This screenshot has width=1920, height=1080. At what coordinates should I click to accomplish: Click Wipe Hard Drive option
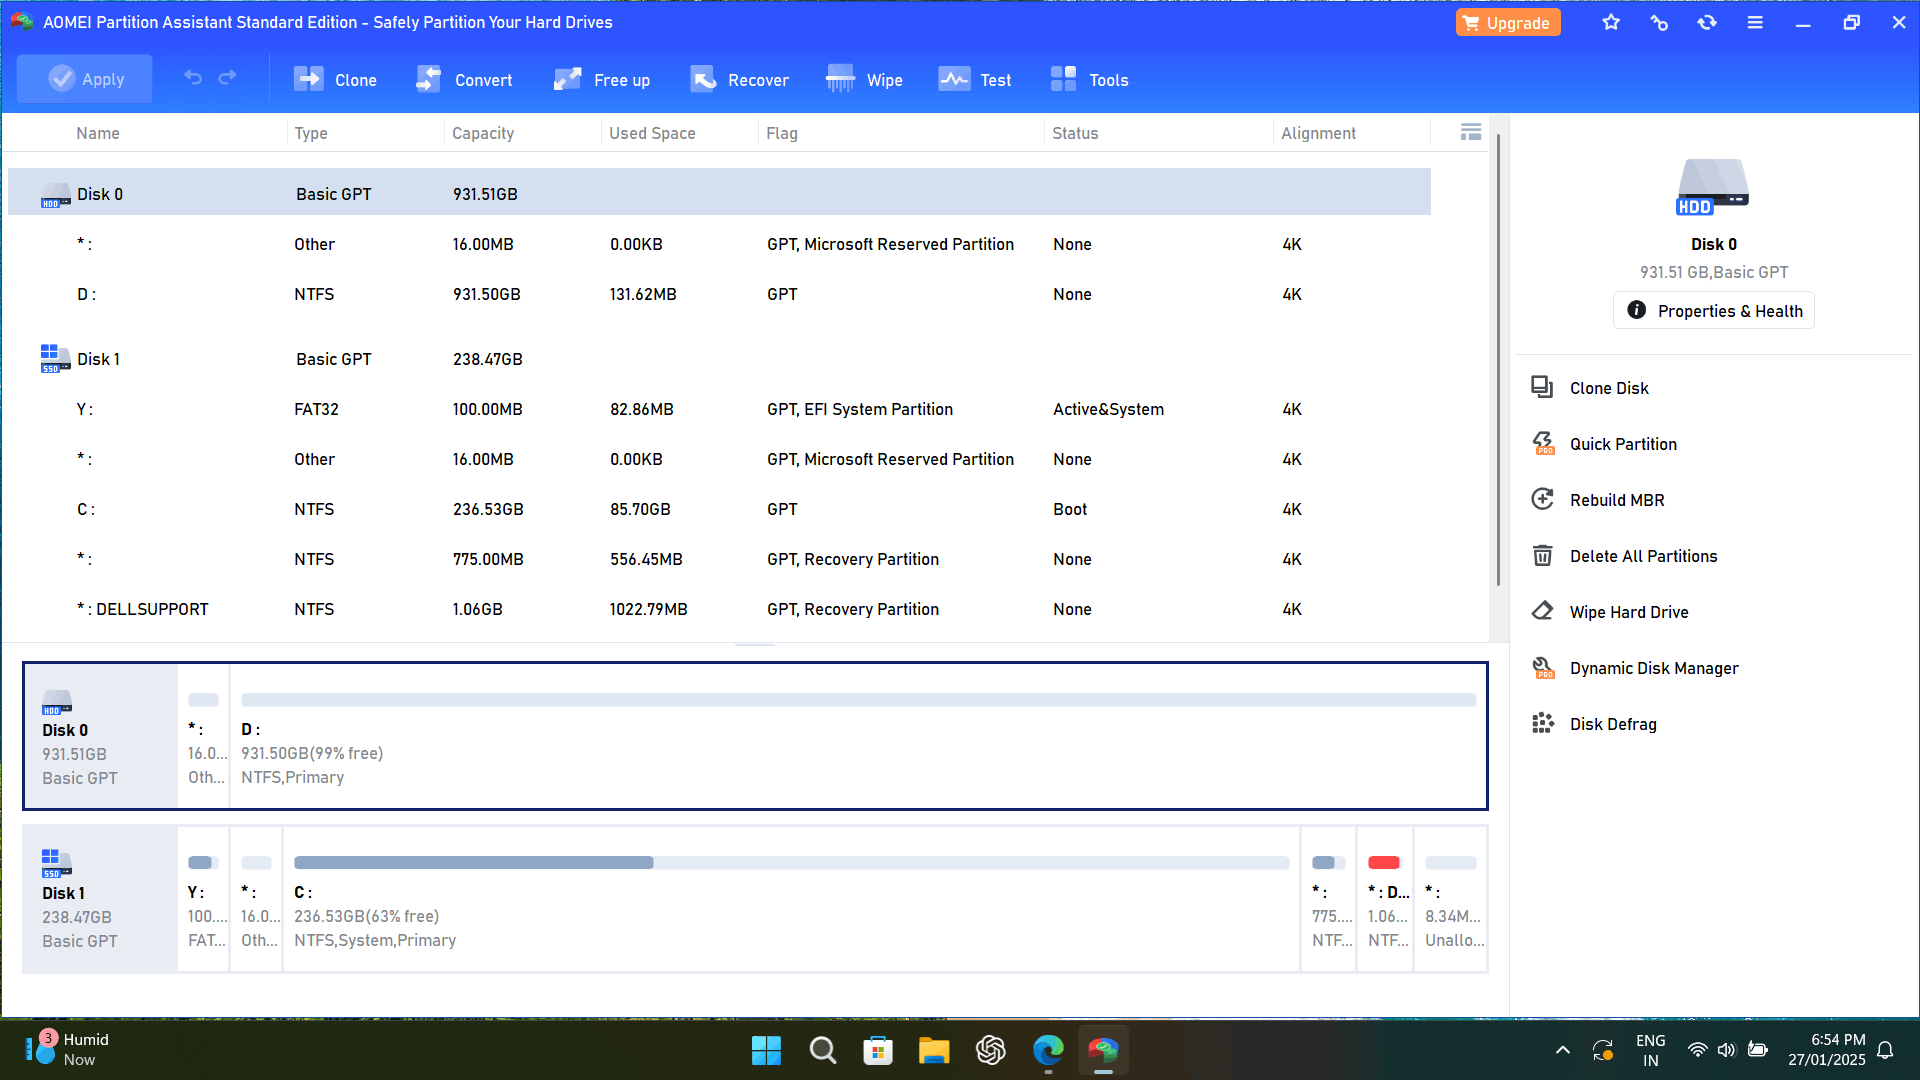point(1628,612)
